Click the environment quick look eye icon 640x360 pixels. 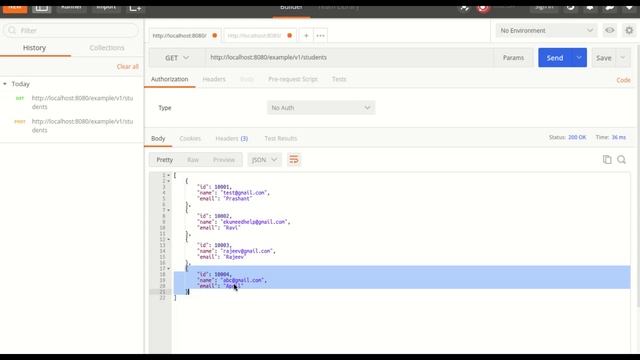610,31
